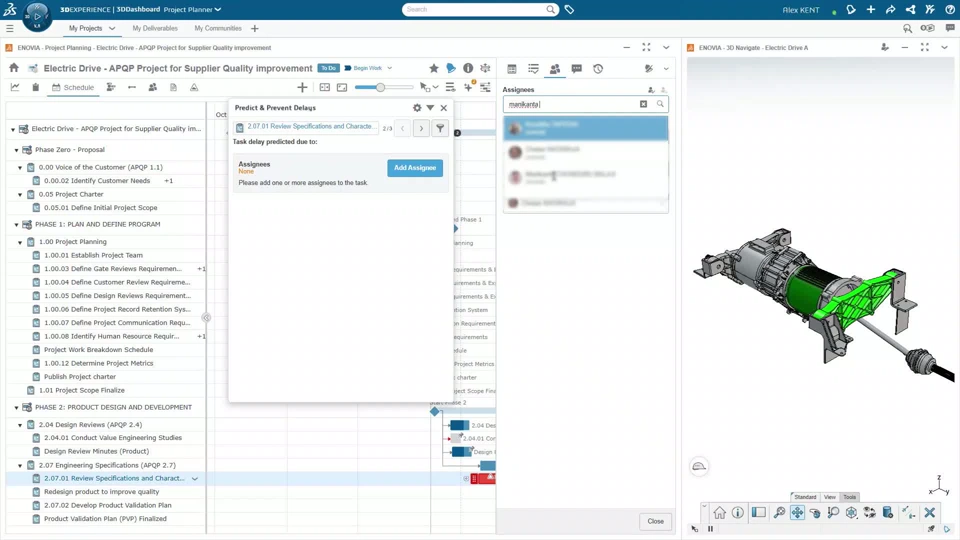960x540 pixels.
Task: Click the filter icon in delays panel
Action: 440,128
